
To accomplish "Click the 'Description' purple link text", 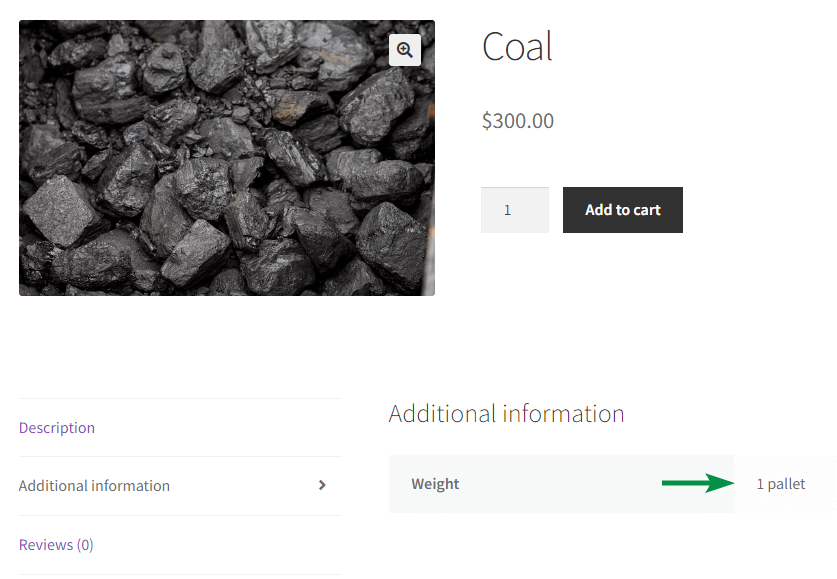I will click(57, 428).
